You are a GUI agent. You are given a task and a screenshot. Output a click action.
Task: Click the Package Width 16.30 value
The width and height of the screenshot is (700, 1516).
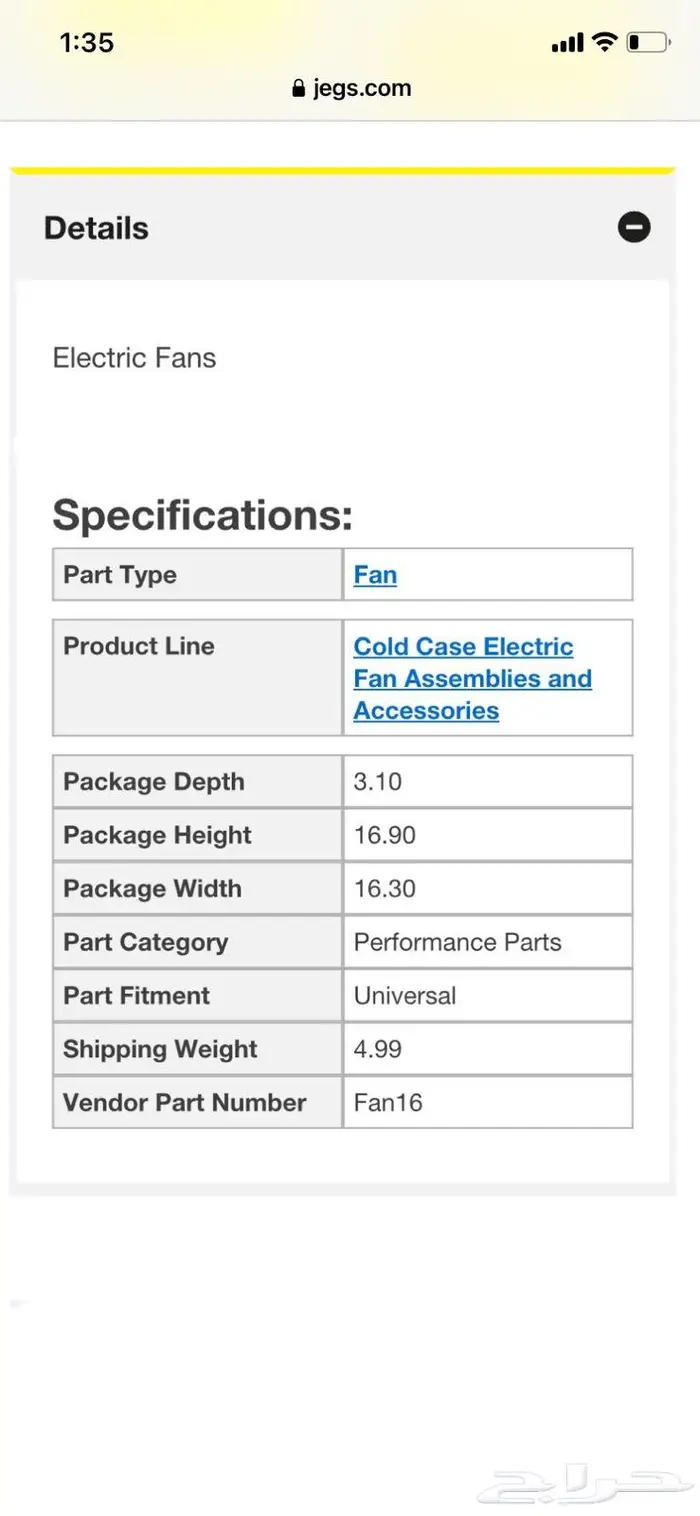tap(385, 888)
